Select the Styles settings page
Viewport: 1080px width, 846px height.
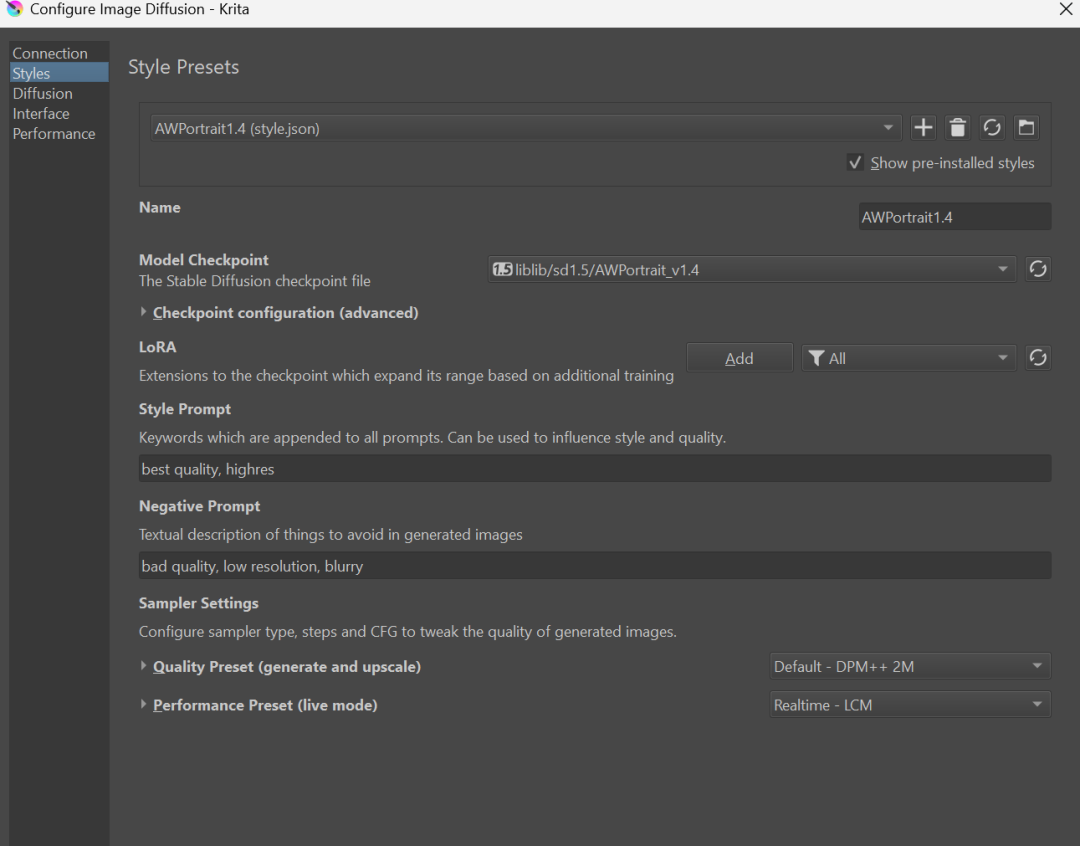click(59, 73)
